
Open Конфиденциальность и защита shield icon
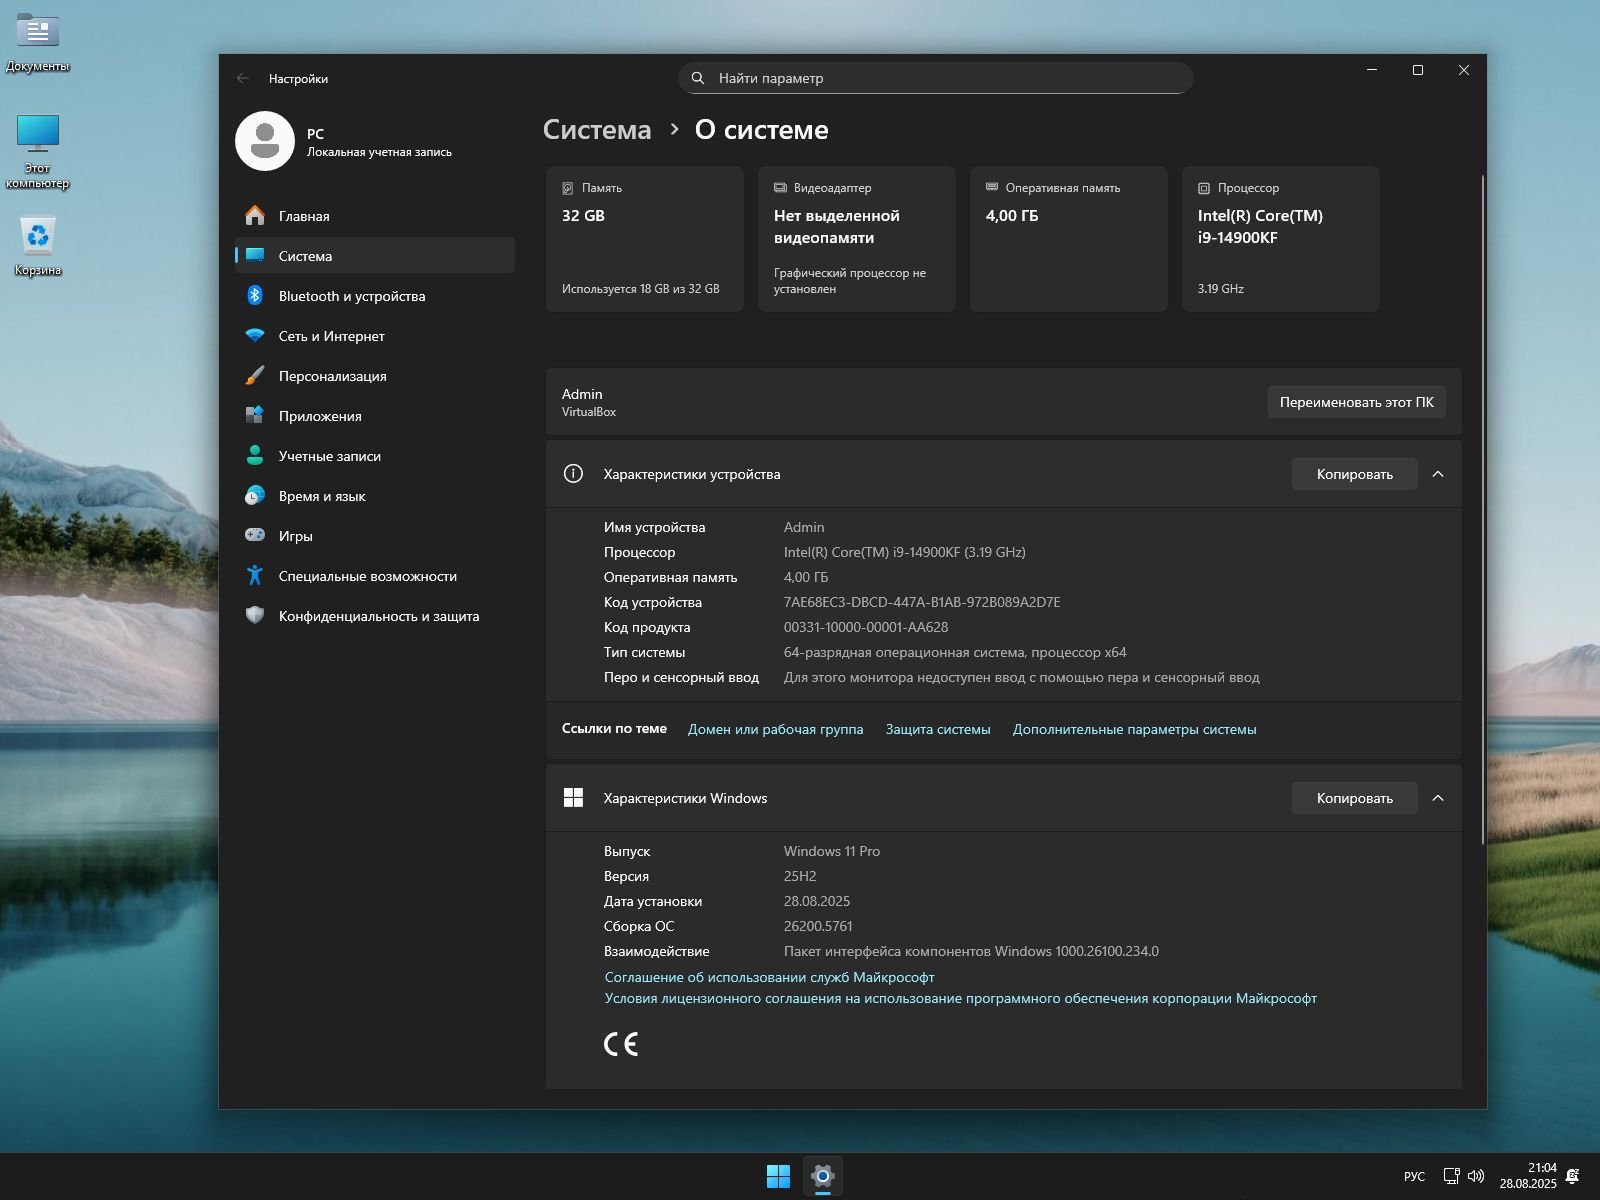click(x=255, y=616)
